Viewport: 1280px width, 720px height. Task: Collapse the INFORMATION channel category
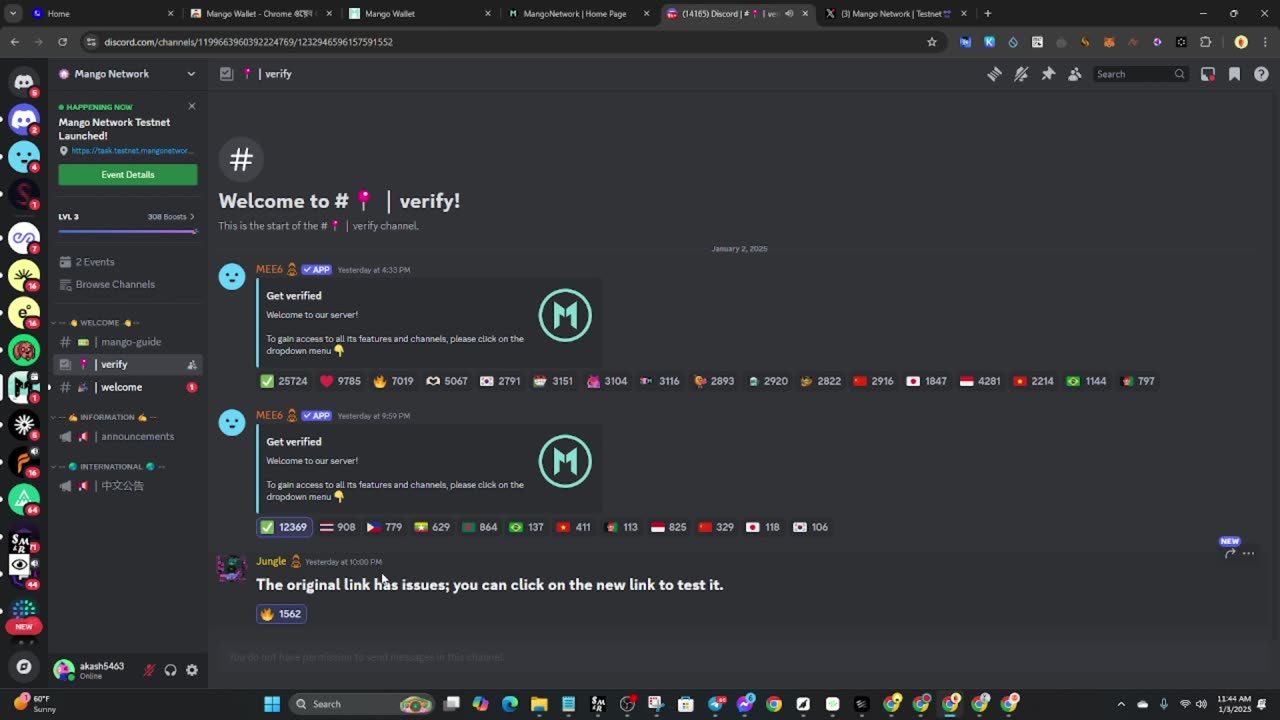tap(107, 417)
